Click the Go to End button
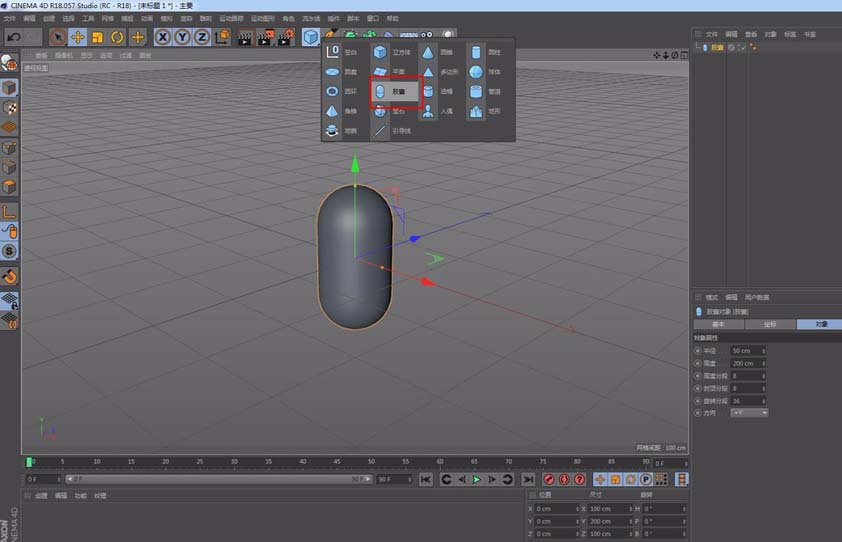 [527, 480]
